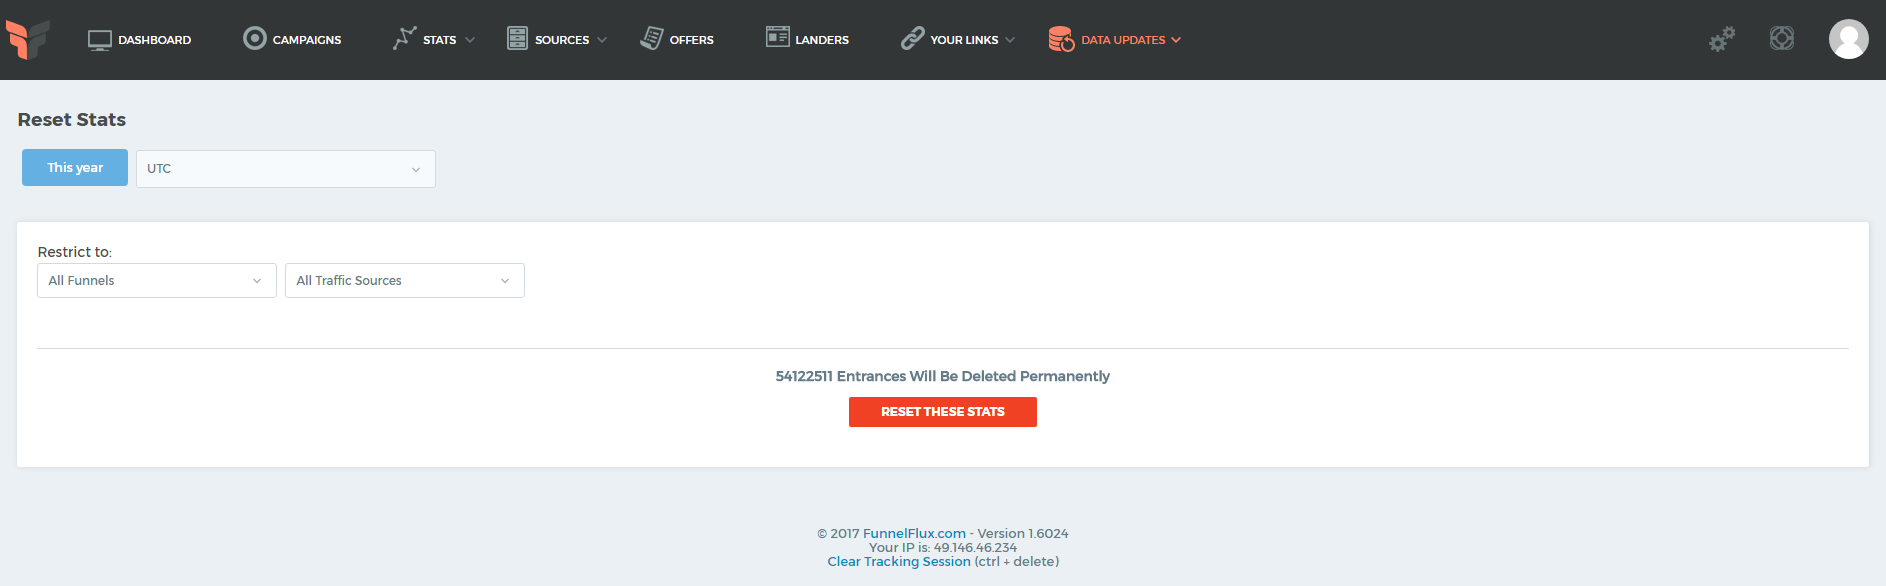Open the user profile avatar
The image size is (1886, 586).
(x=1849, y=39)
